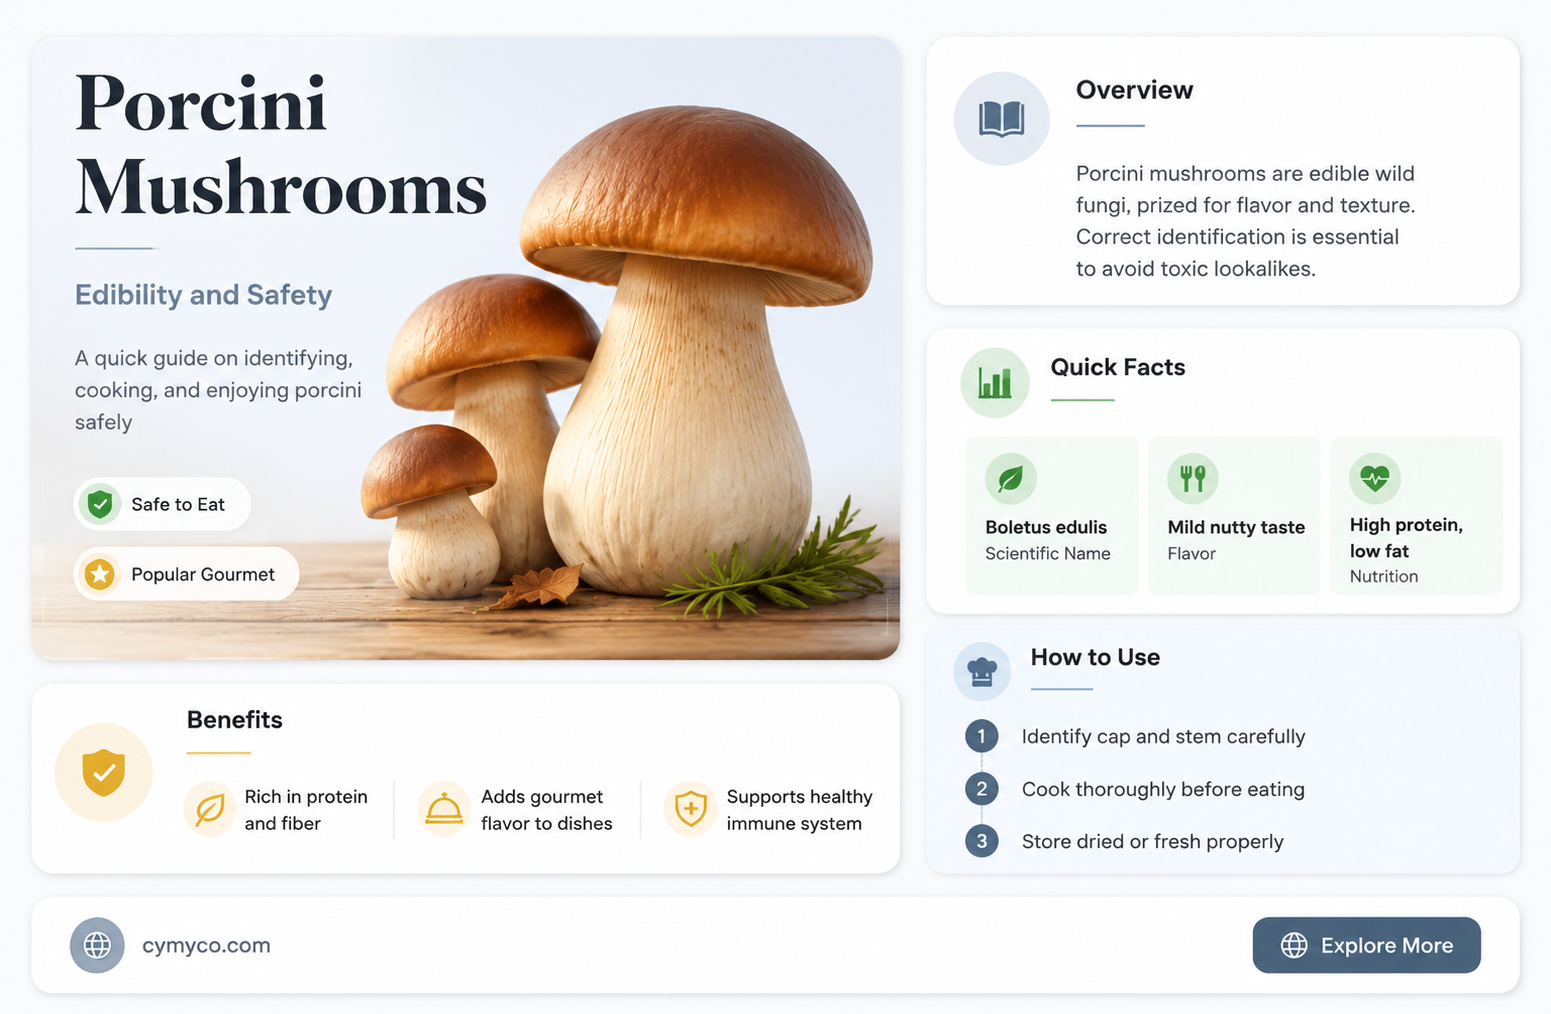The height and width of the screenshot is (1014, 1551).
Task: Select the Mild nutty taste Flavor card
Action: (x=1234, y=516)
